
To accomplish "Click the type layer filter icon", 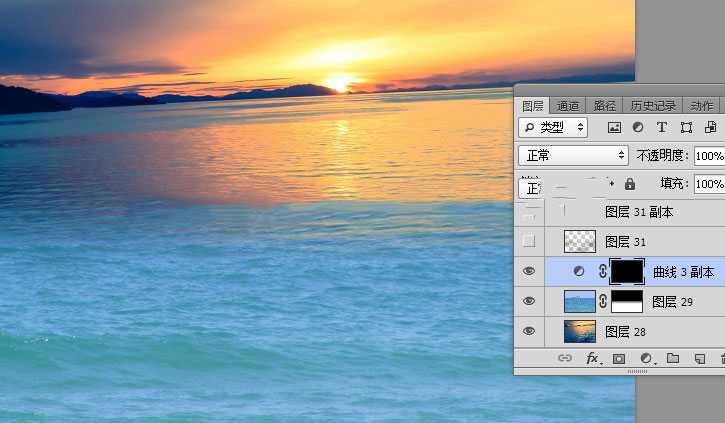I will click(661, 128).
